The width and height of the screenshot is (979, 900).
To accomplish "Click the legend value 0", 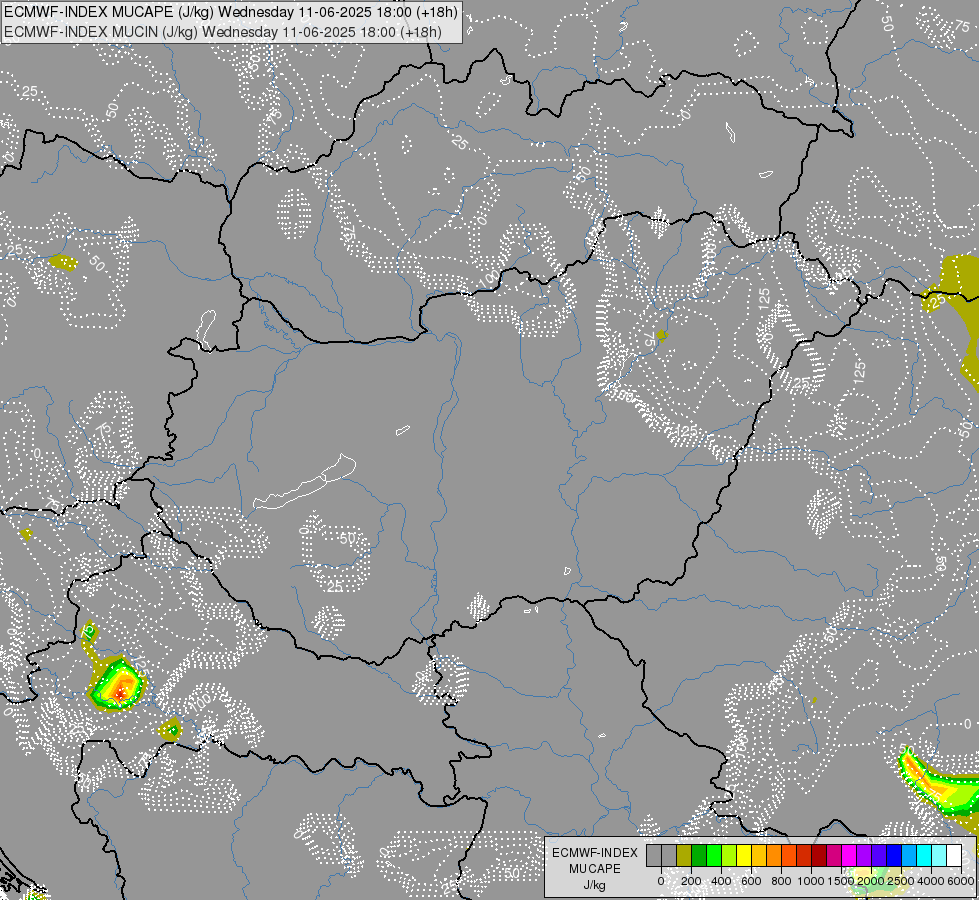I will 661,881.
